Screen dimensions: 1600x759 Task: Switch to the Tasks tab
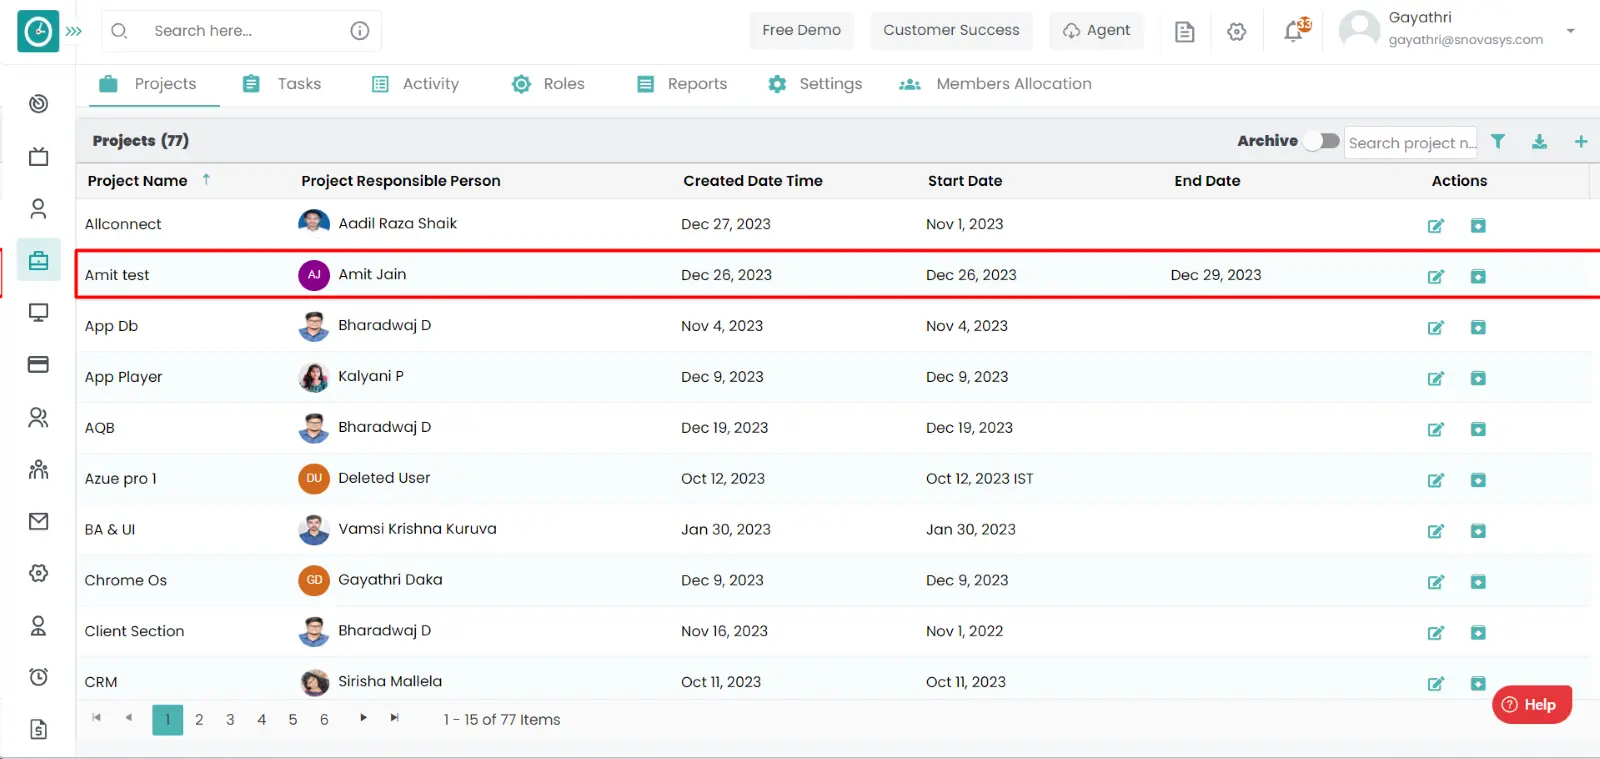(x=283, y=84)
